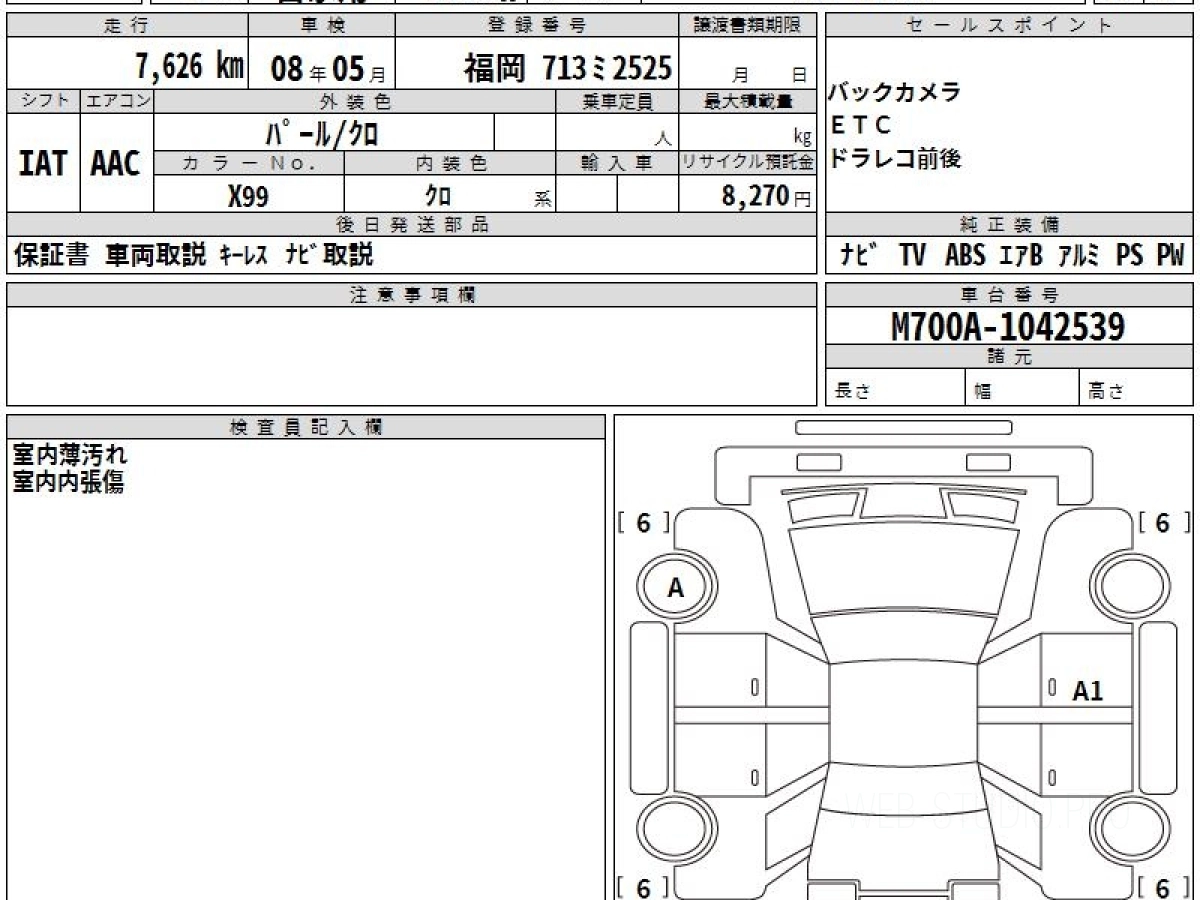Click the windshield in the car diagram
This screenshot has width=1200, height=900.
tap(902, 570)
